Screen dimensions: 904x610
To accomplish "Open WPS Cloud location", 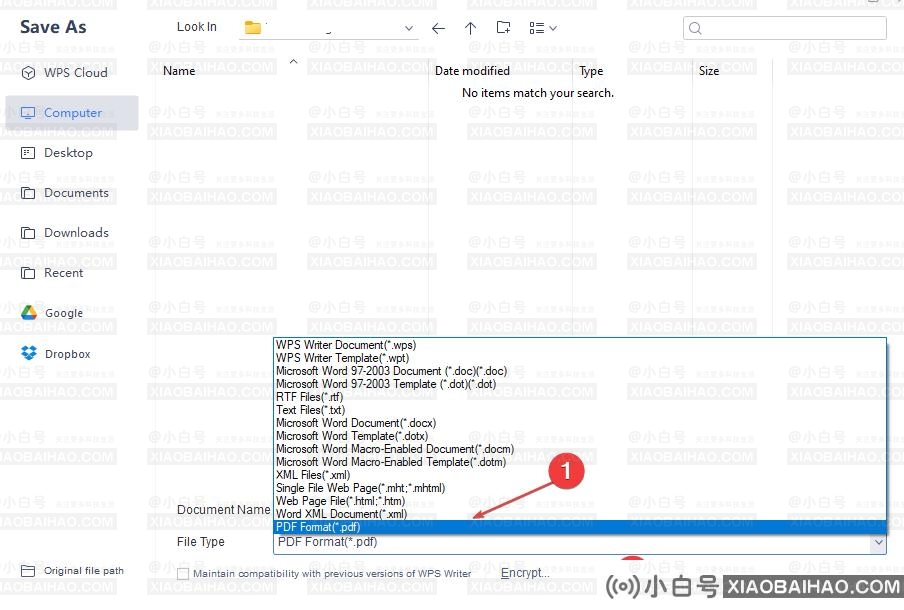I will click(64, 73).
